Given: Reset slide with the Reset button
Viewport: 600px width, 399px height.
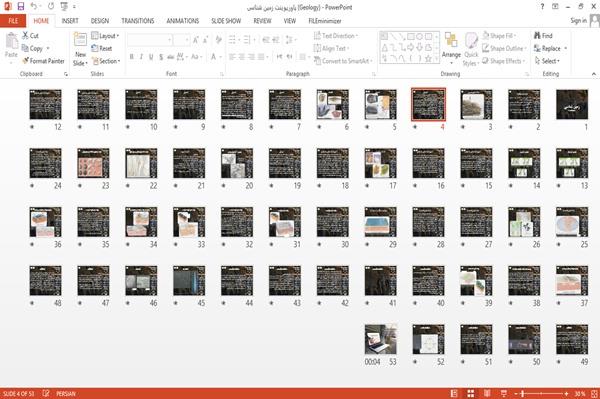Looking at the screenshot, I should coord(102,48).
